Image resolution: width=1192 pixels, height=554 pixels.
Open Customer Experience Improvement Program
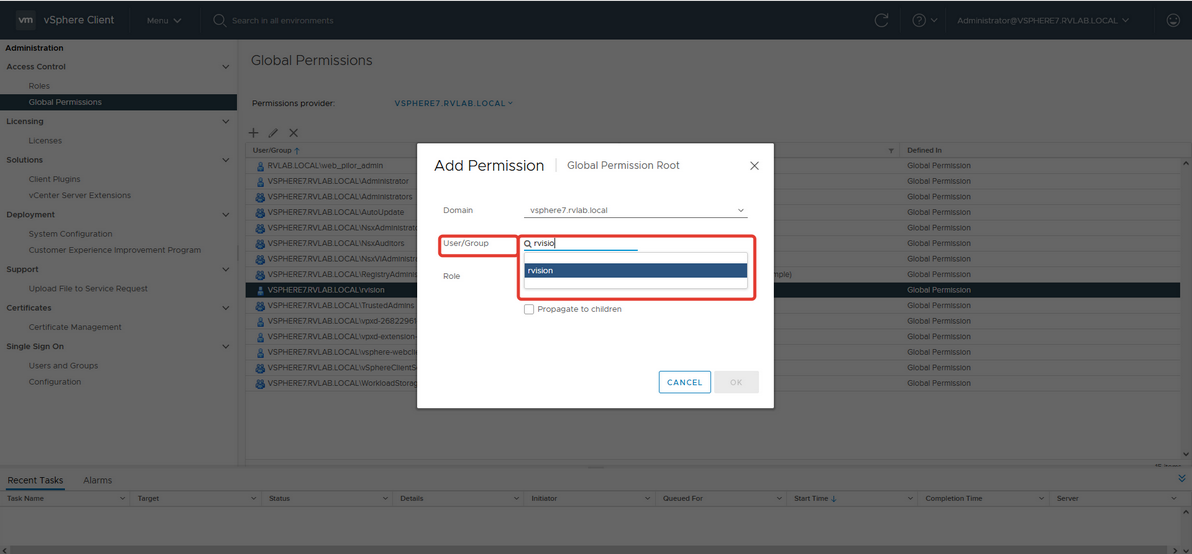[x=115, y=250]
